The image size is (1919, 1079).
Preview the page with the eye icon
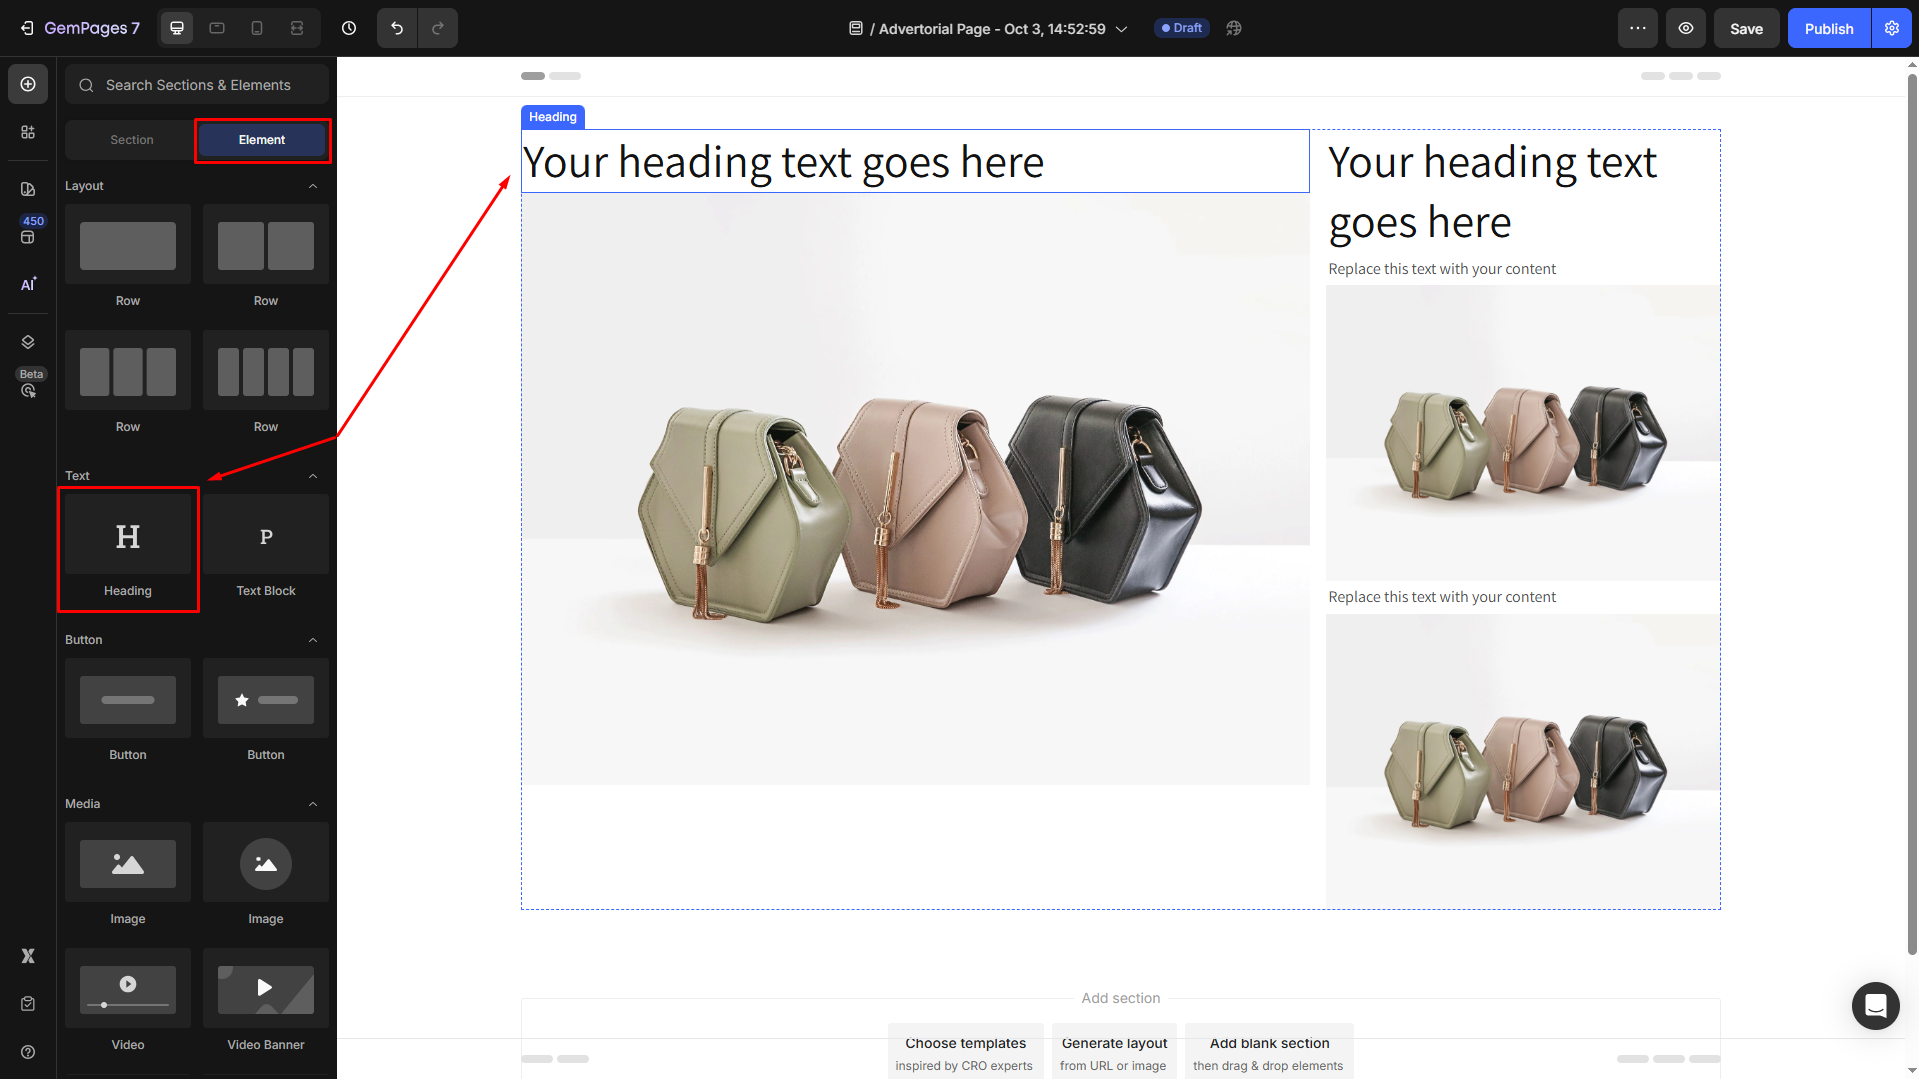pyautogui.click(x=1686, y=28)
